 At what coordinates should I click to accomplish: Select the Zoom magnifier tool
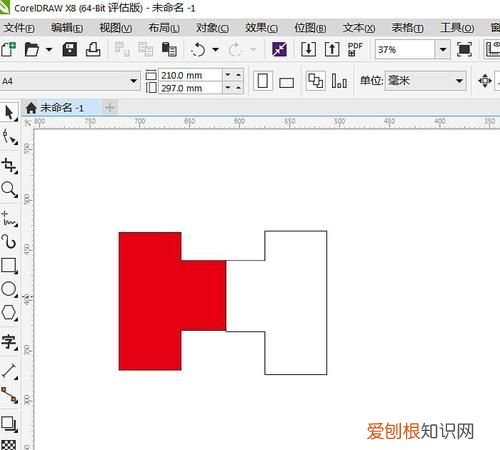point(9,189)
